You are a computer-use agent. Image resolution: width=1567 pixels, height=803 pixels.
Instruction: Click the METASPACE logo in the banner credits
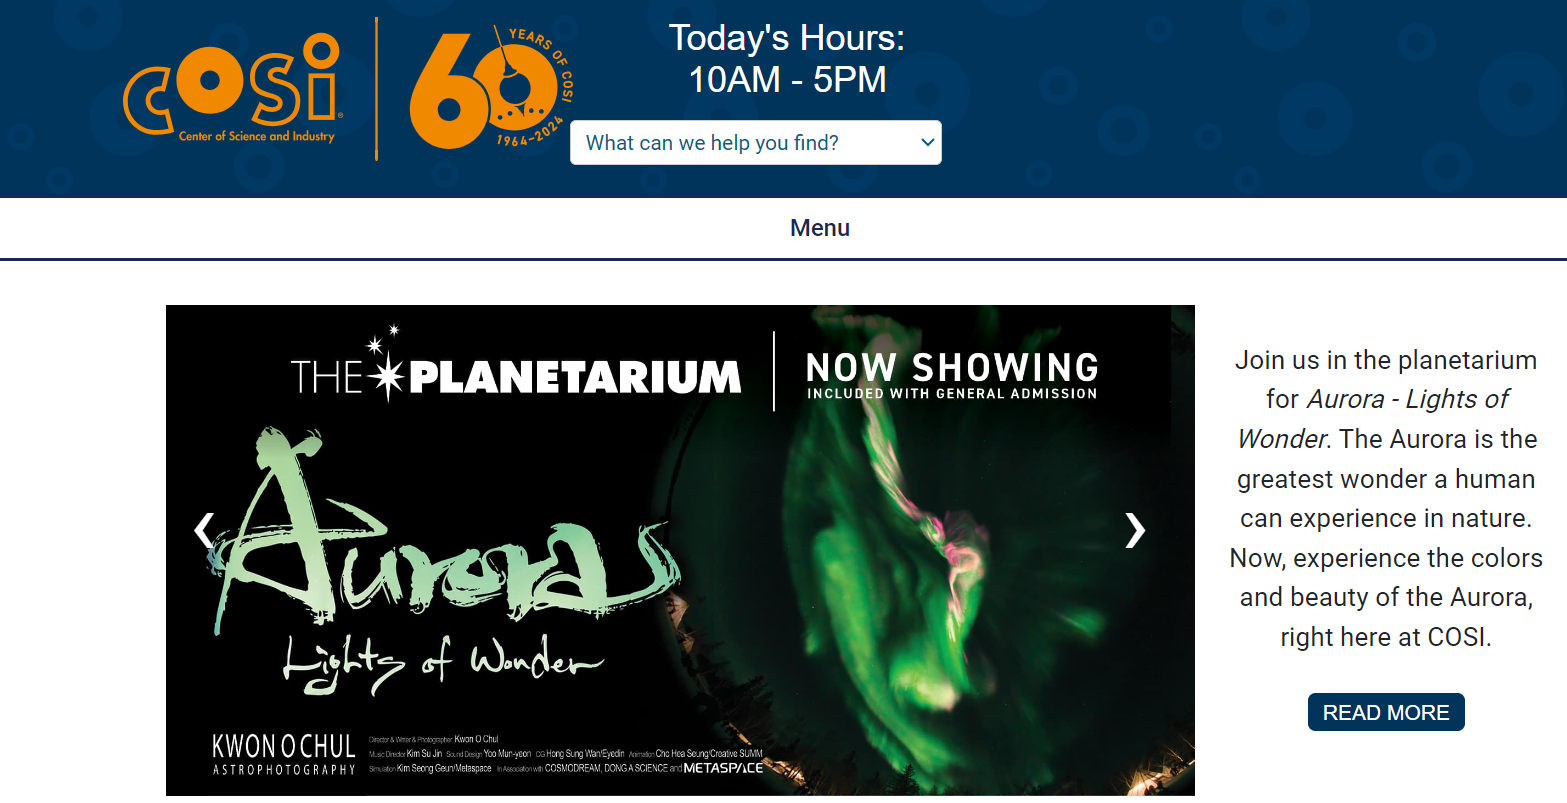[x=723, y=768]
